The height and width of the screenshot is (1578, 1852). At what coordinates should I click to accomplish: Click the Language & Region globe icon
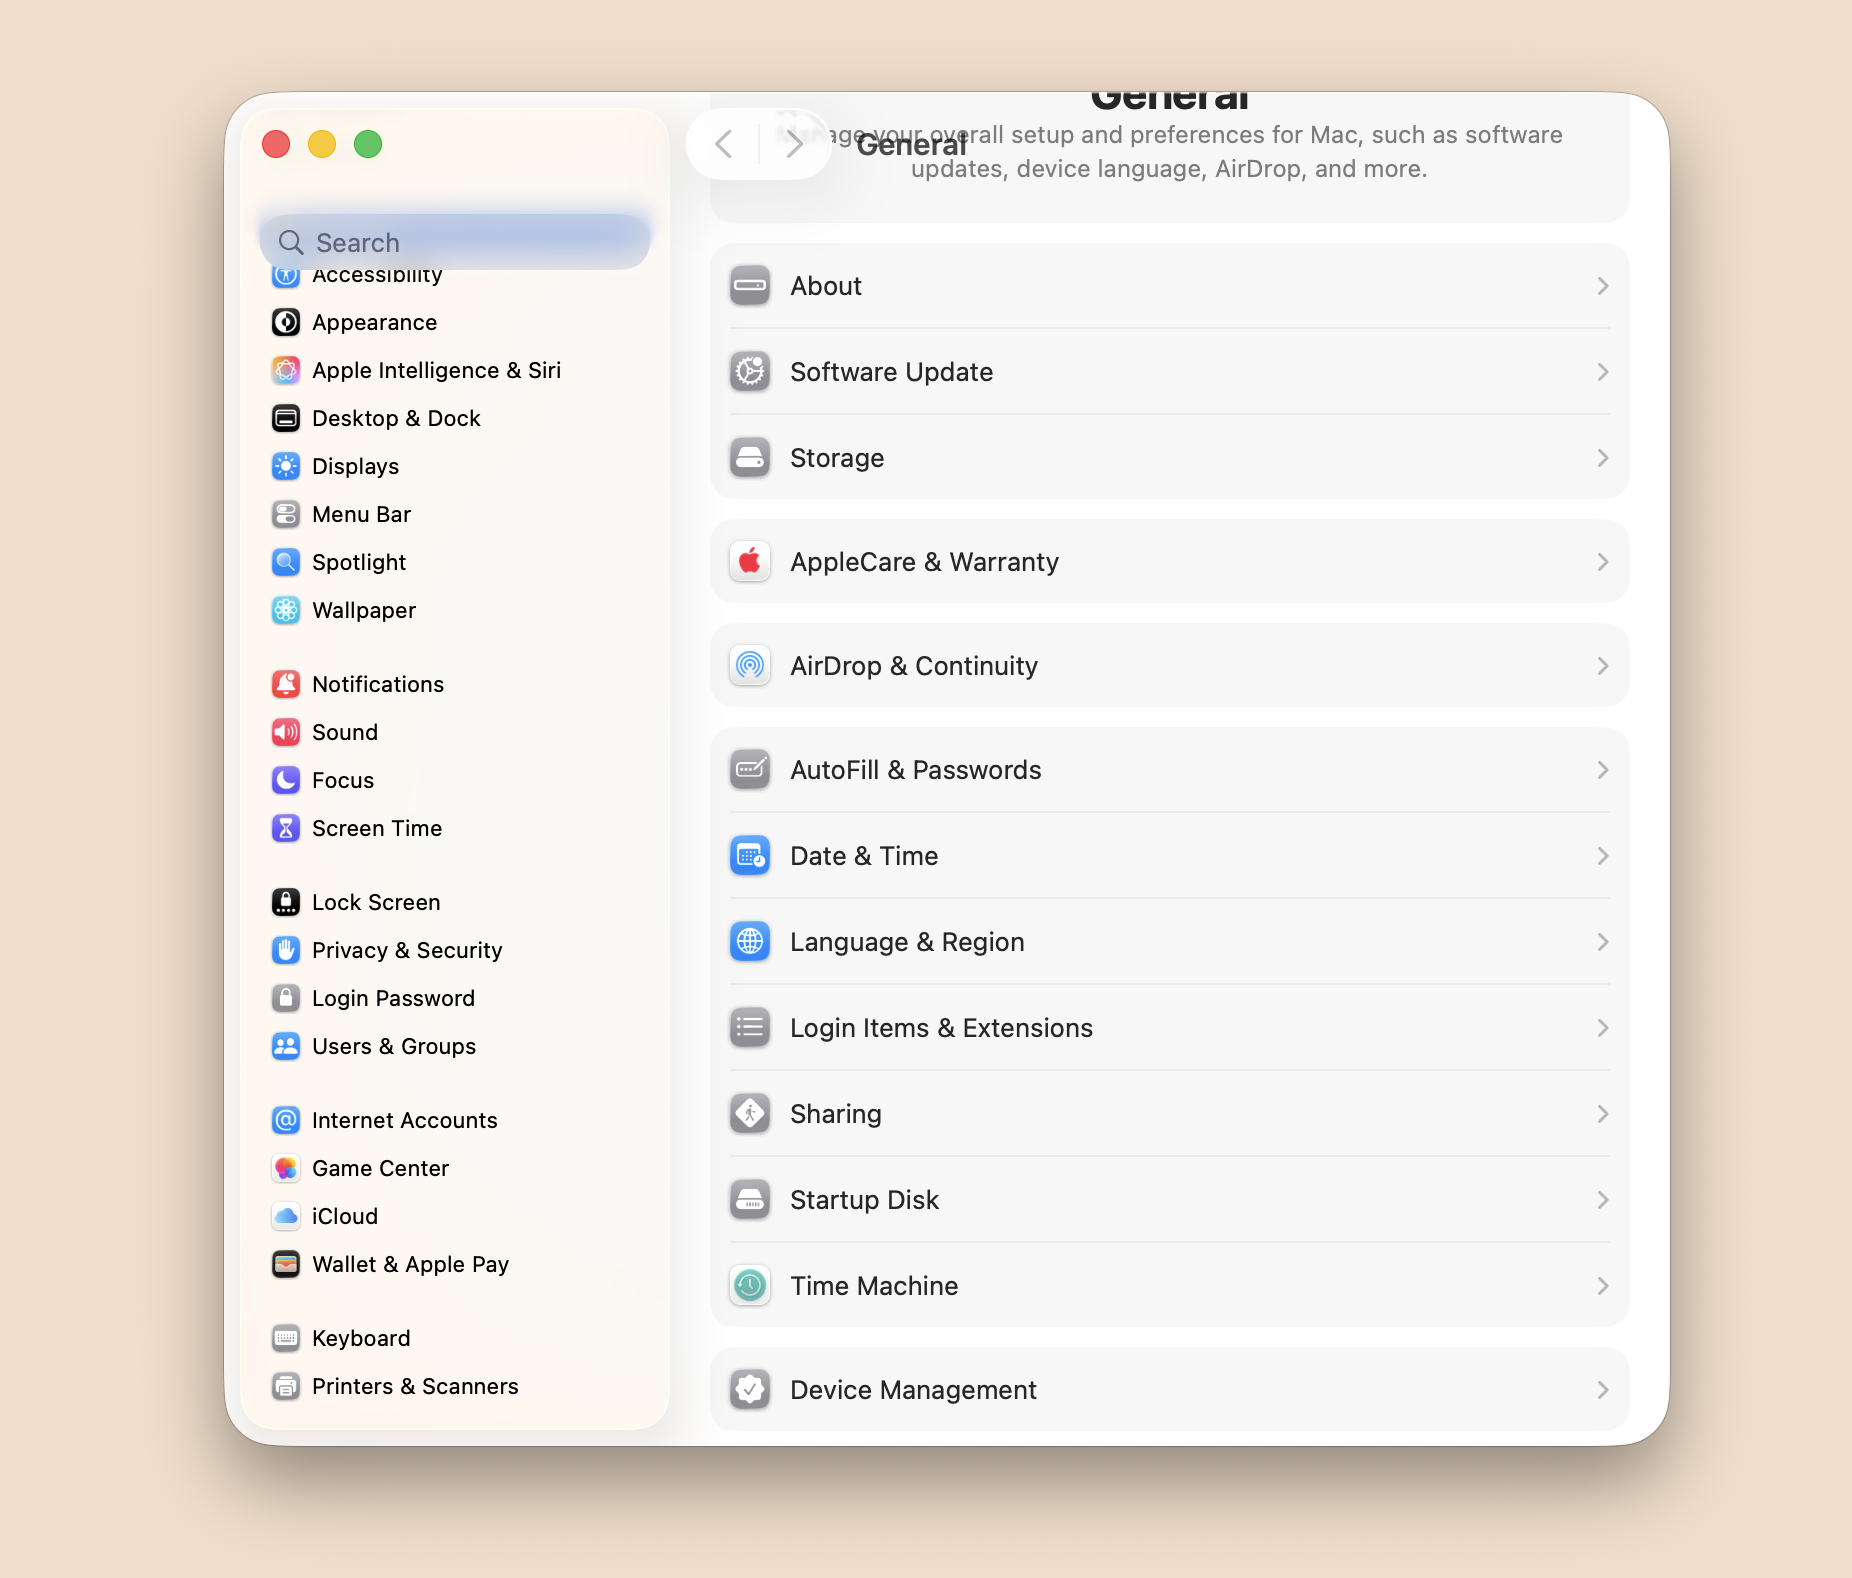750,942
